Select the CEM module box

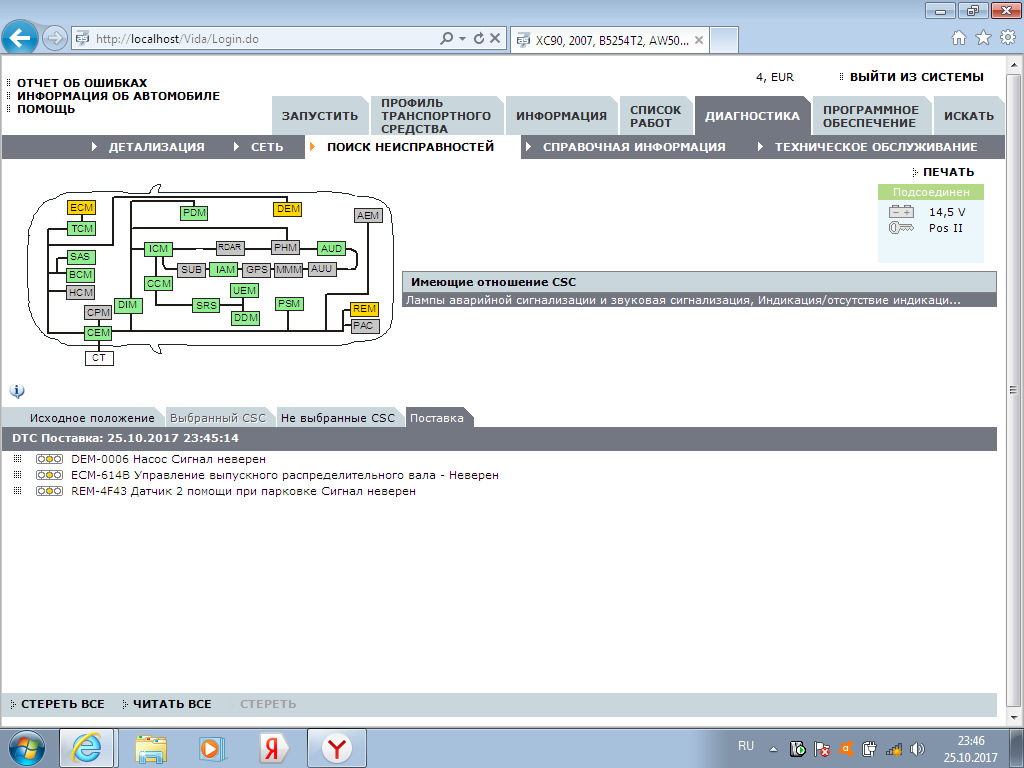[x=99, y=333]
